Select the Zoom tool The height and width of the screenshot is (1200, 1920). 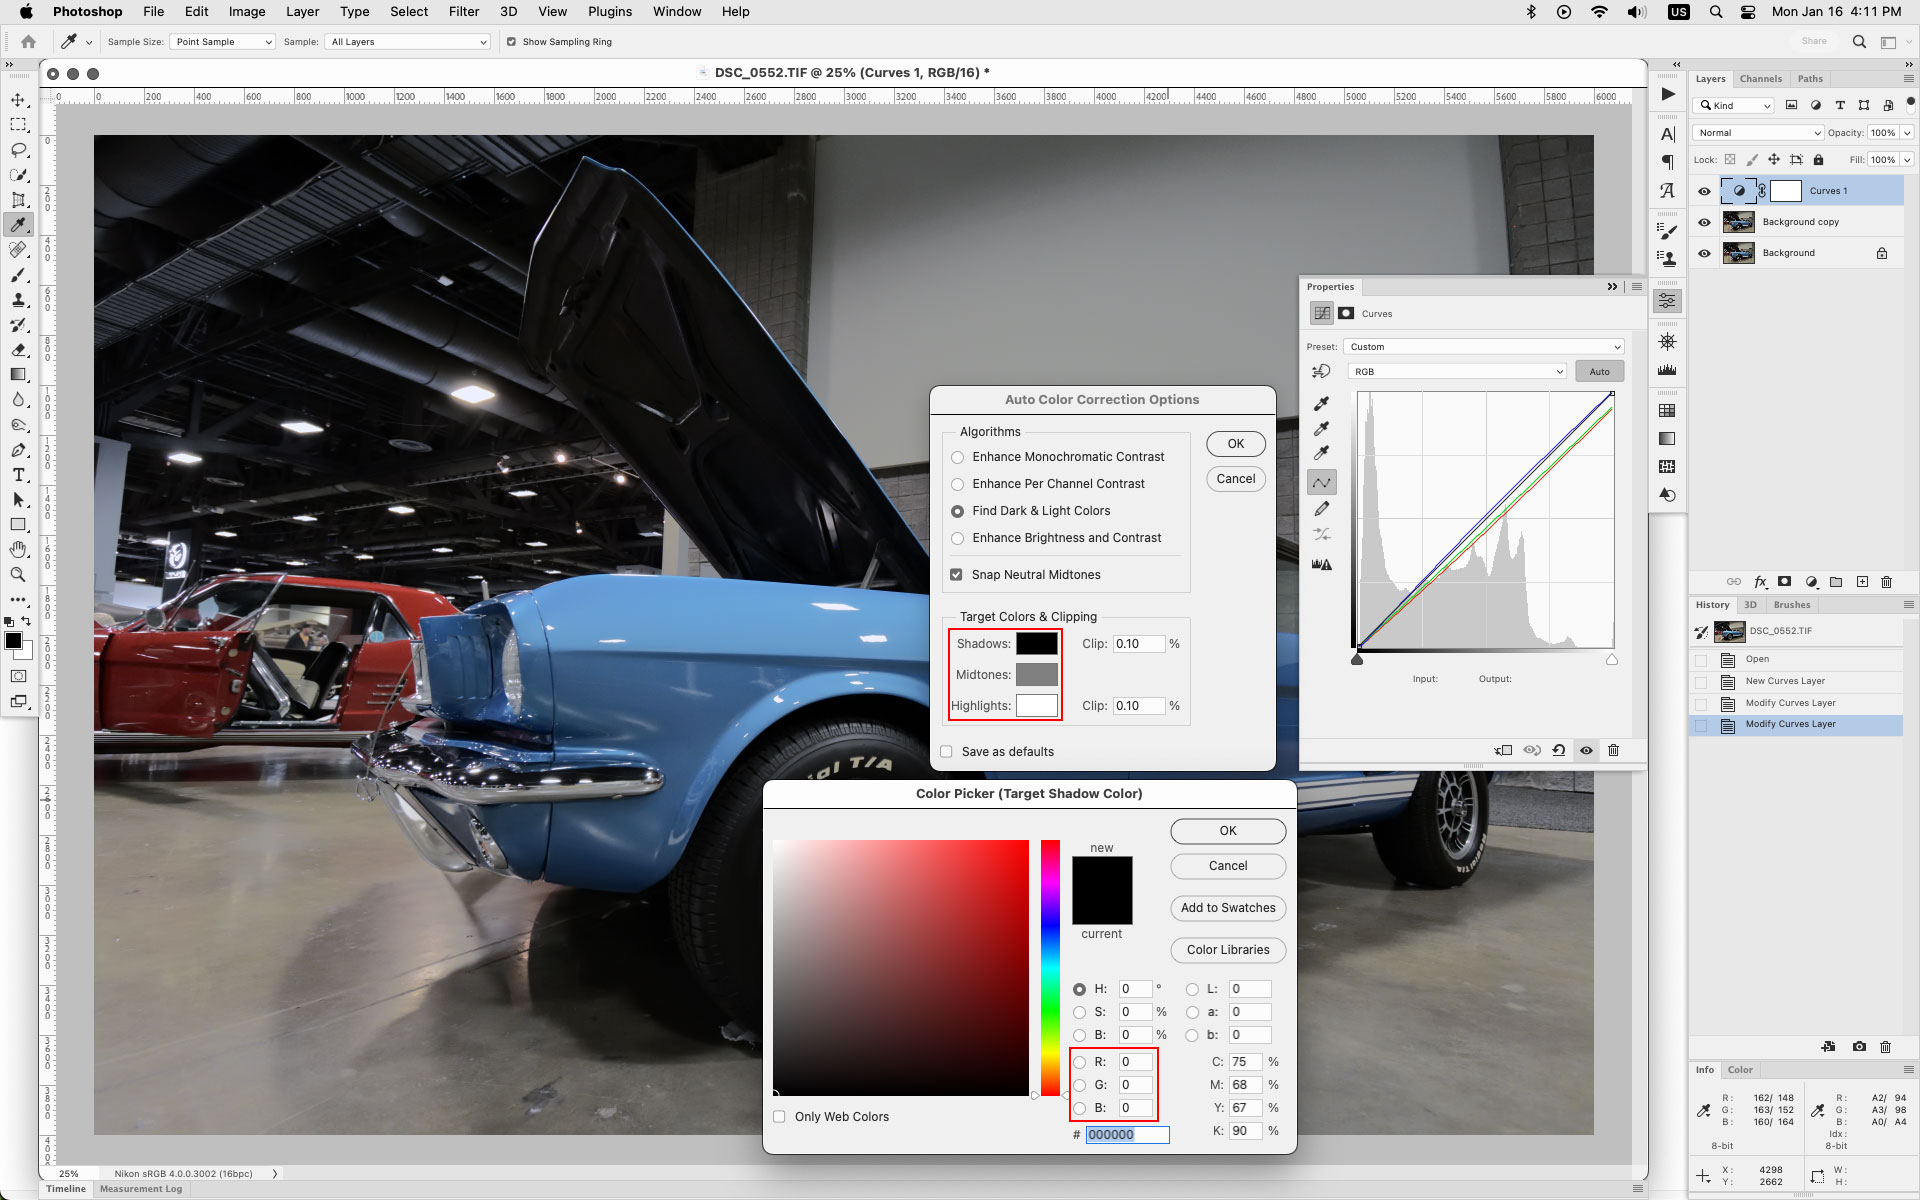[19, 575]
